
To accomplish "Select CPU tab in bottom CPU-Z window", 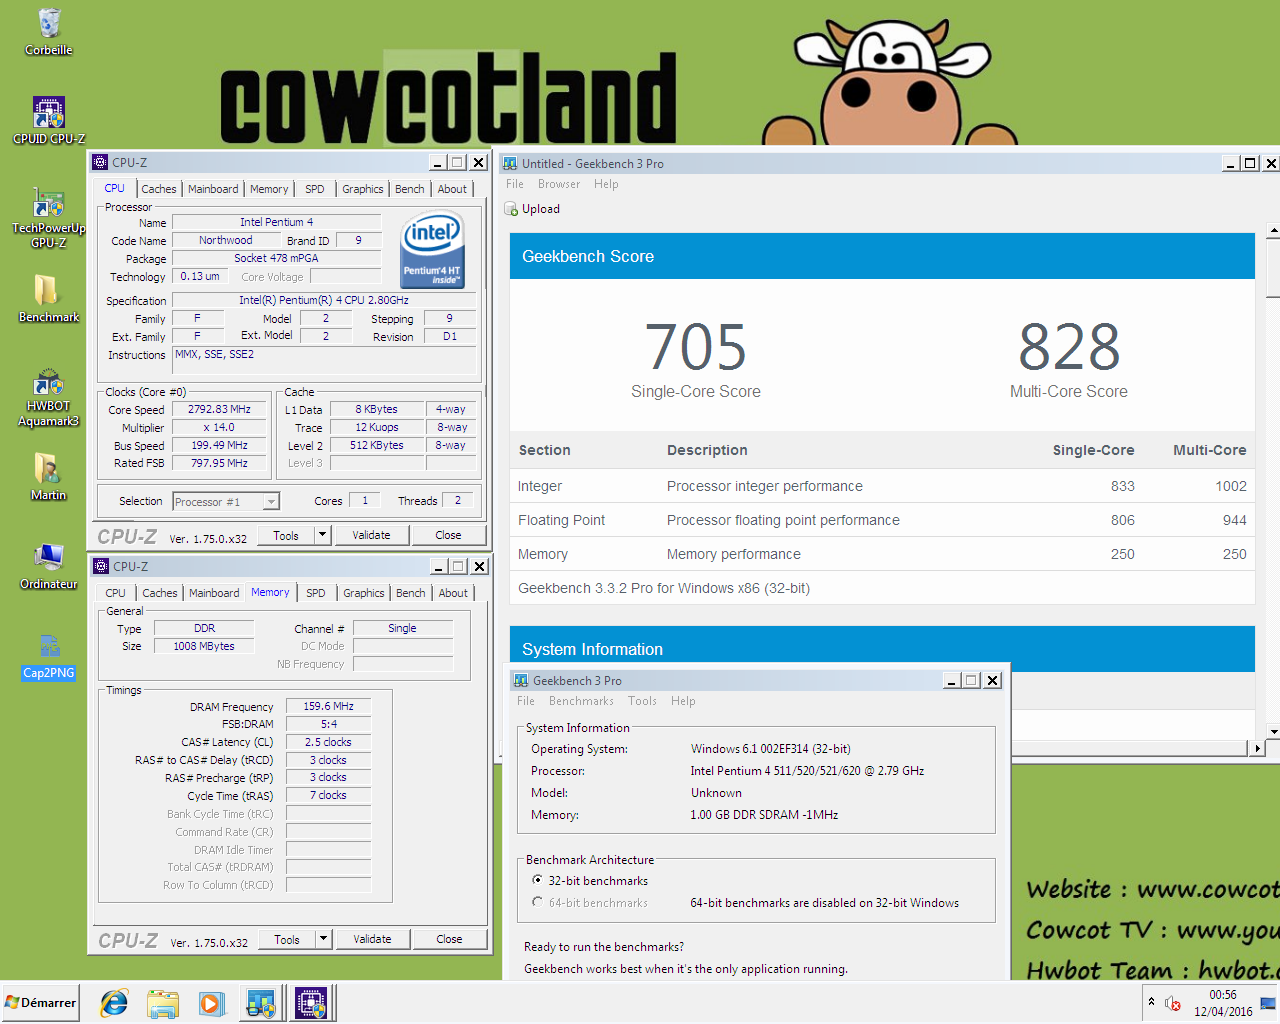I will 116,593.
